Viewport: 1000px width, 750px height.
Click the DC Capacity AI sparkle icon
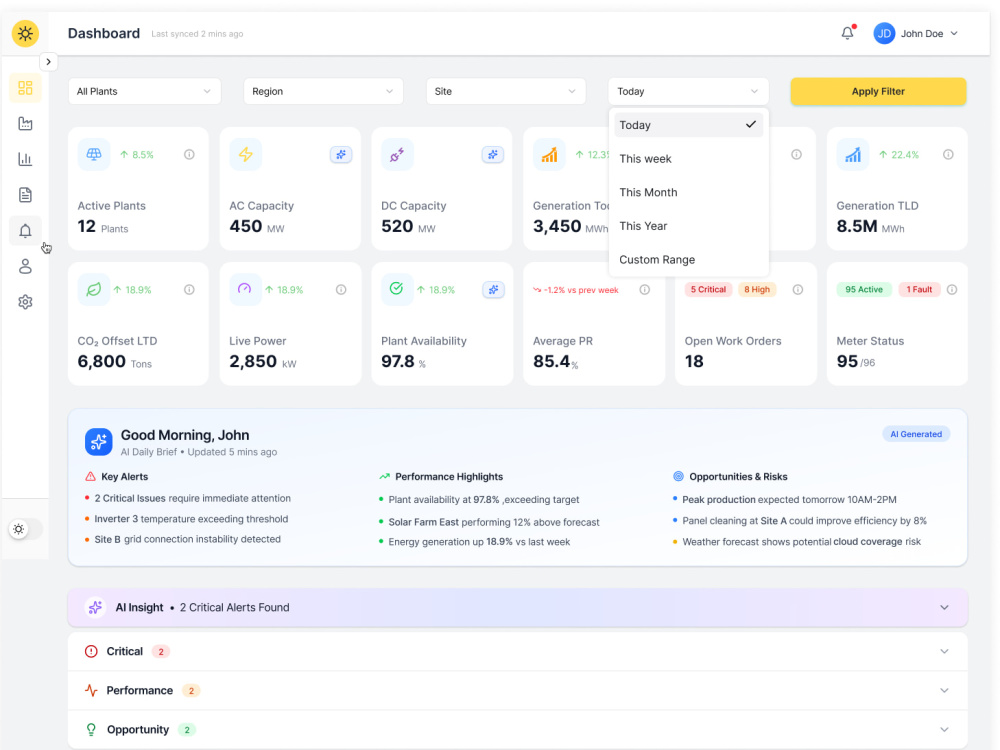493,154
